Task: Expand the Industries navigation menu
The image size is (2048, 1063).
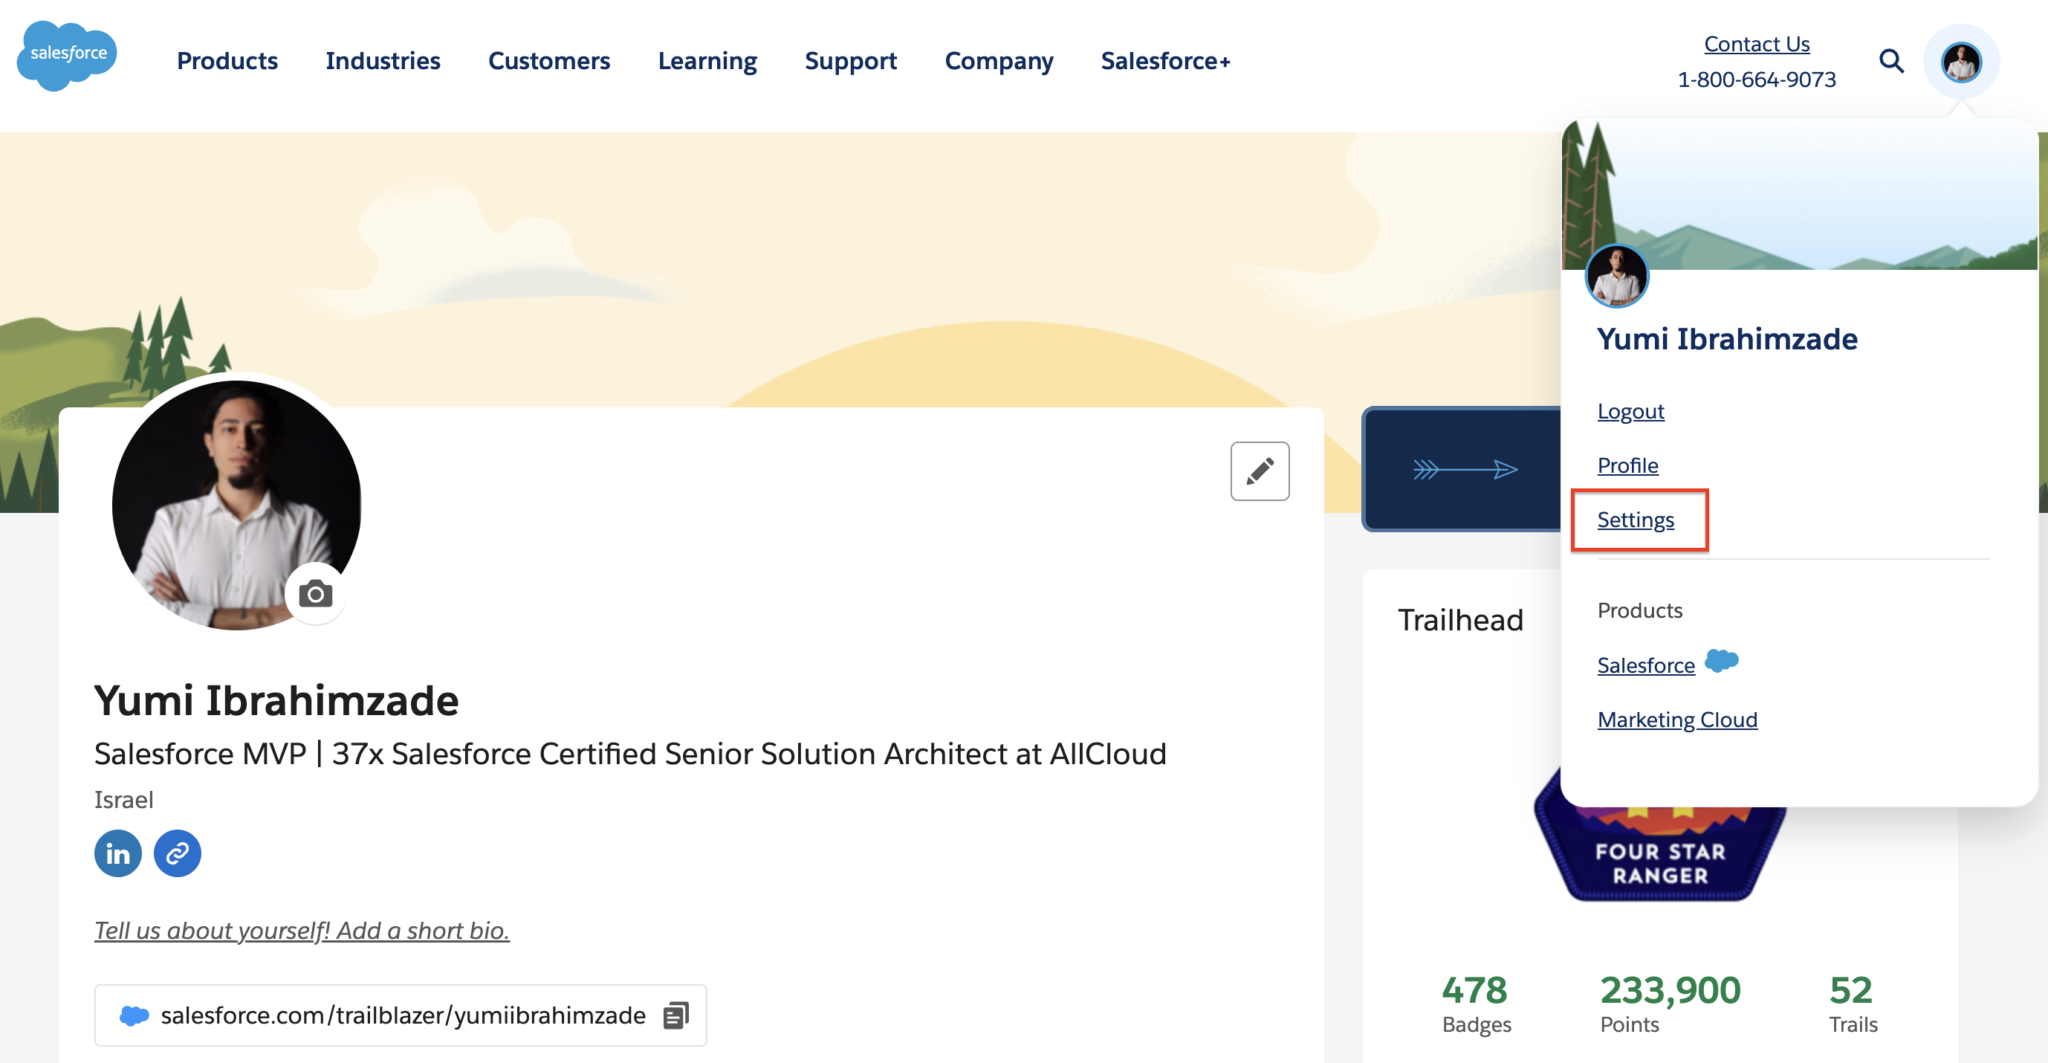Action: coord(383,61)
